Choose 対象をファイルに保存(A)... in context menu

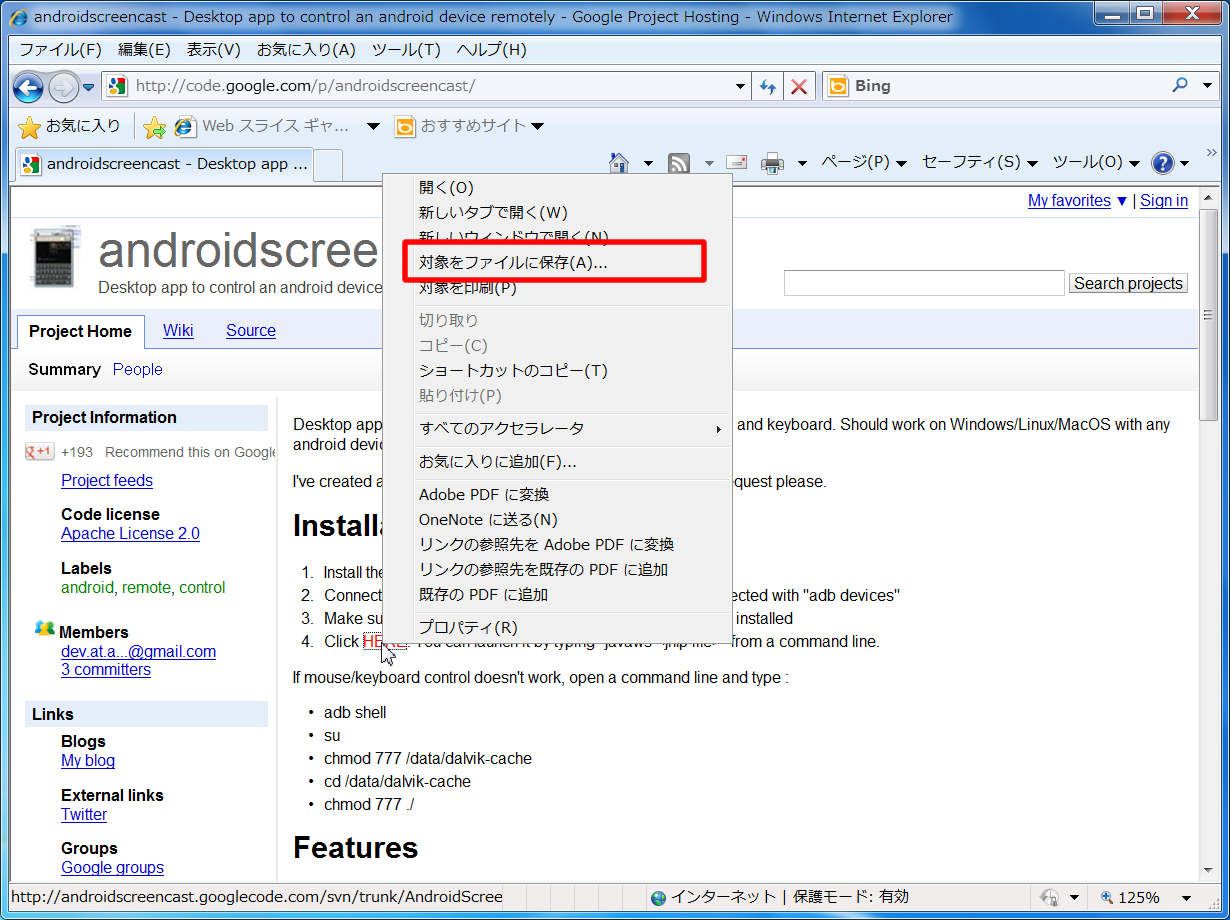click(558, 263)
